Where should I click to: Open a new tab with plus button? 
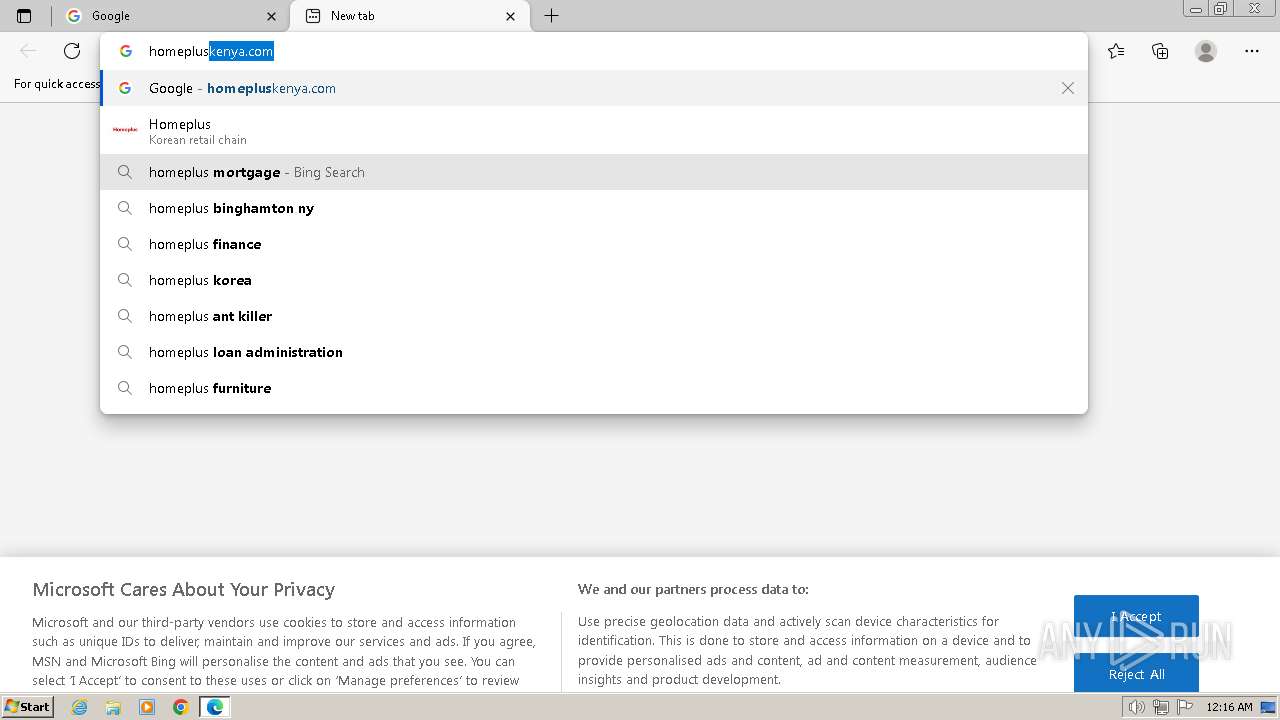pyautogui.click(x=551, y=15)
